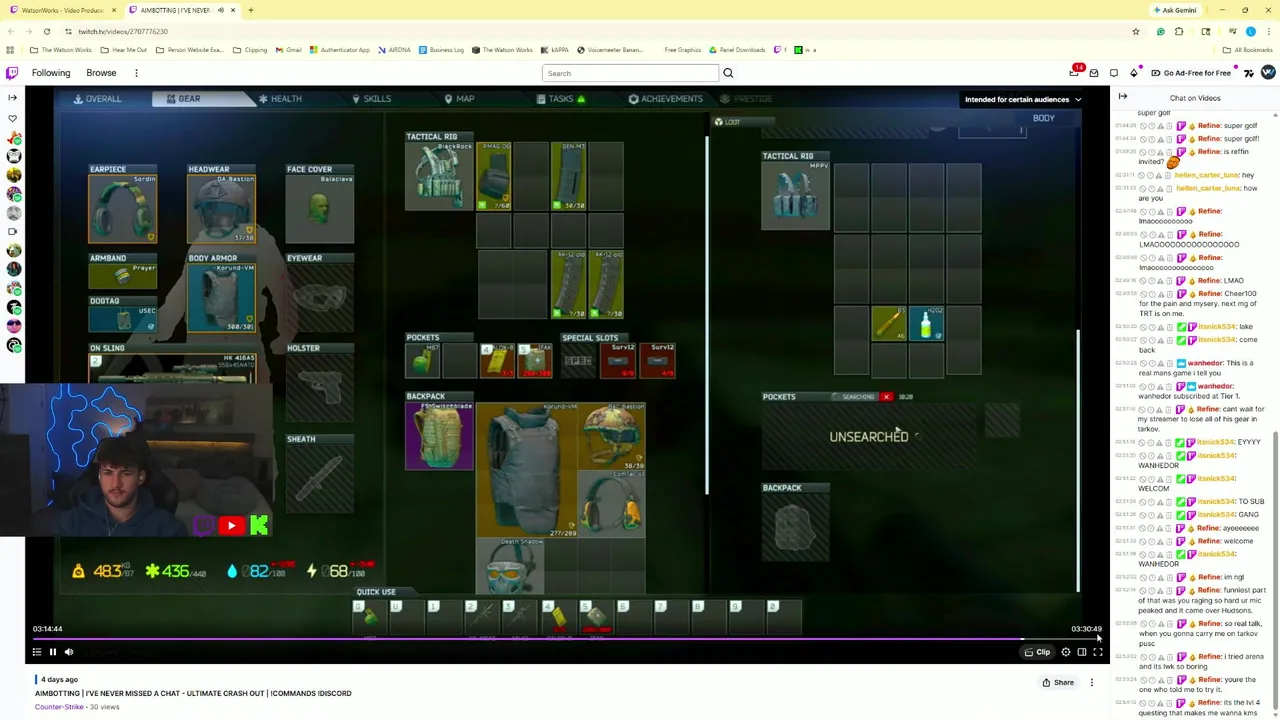Click the search magnifier button
Viewport: 1280px width, 720px height.
(x=728, y=73)
